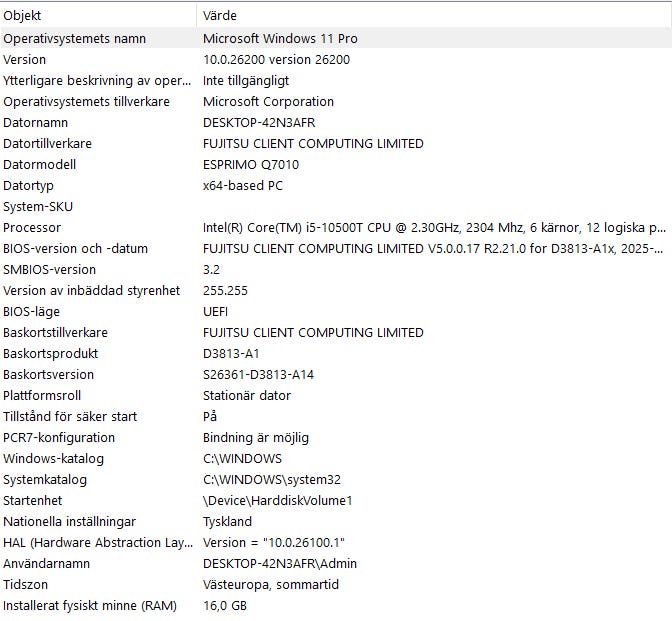Click the Plattformsroll row label
This screenshot has width=672, height=621.
[42, 396]
